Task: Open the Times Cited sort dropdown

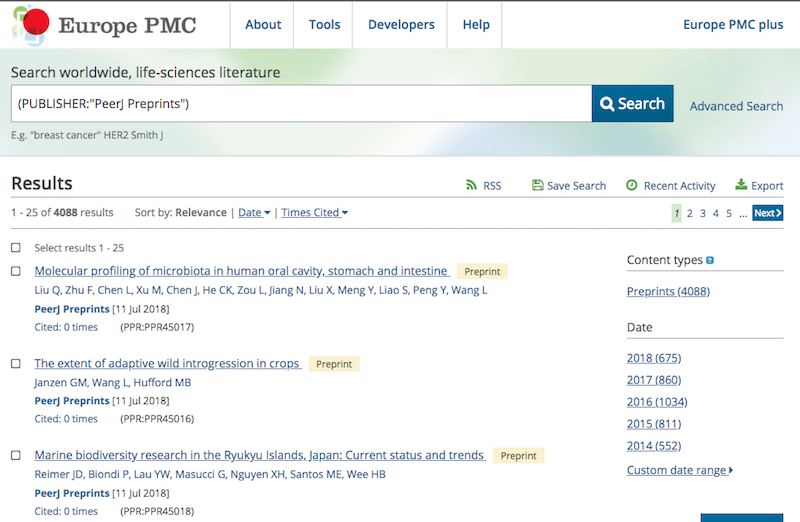Action: pyautogui.click(x=314, y=212)
